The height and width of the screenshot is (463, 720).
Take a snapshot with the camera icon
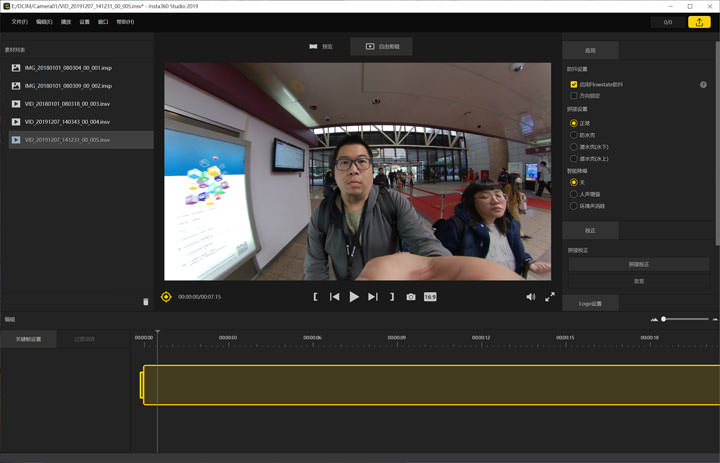coord(411,297)
